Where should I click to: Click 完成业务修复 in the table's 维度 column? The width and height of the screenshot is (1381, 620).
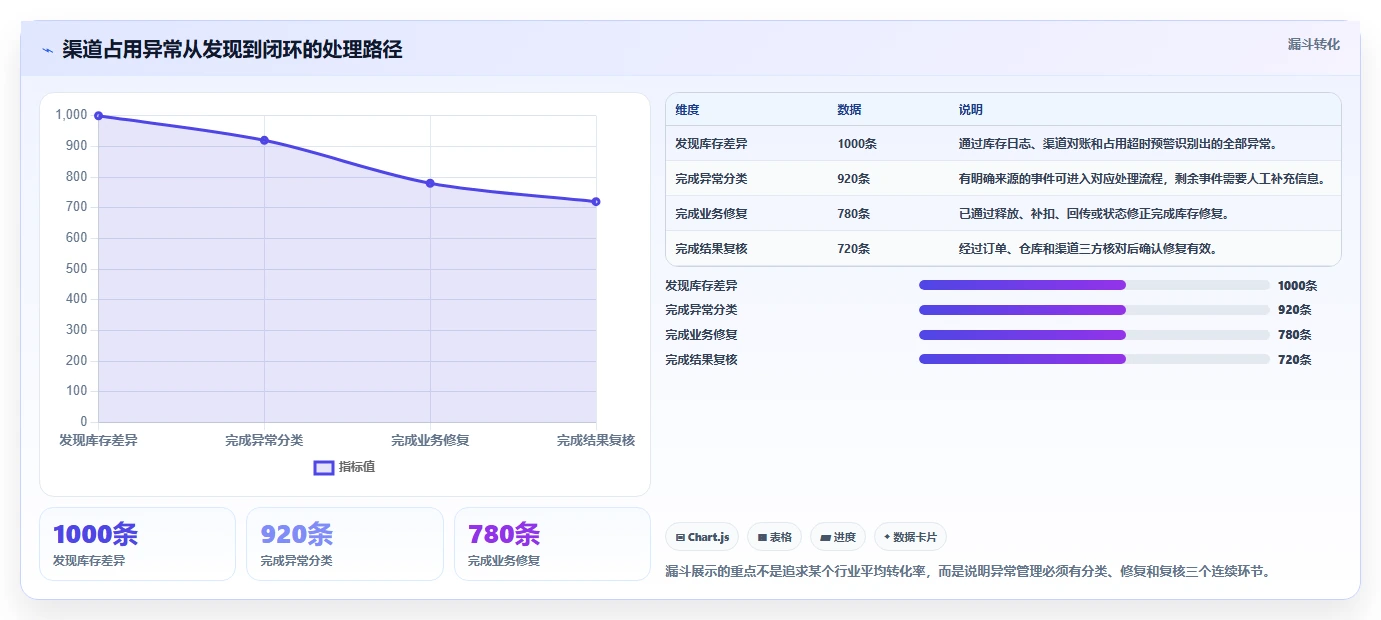[711, 214]
